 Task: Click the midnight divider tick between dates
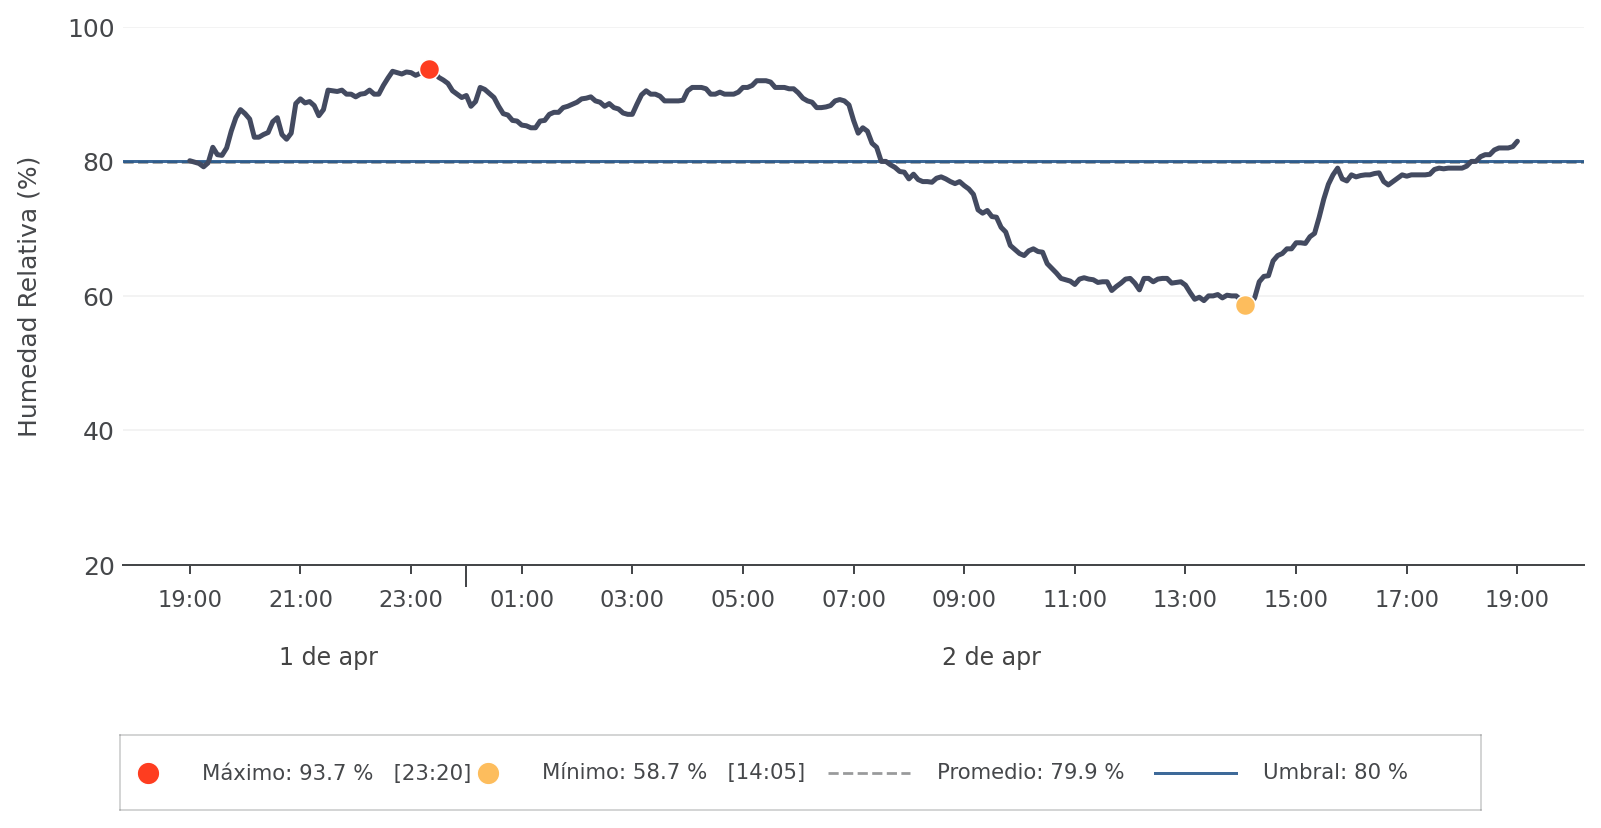[466, 576]
